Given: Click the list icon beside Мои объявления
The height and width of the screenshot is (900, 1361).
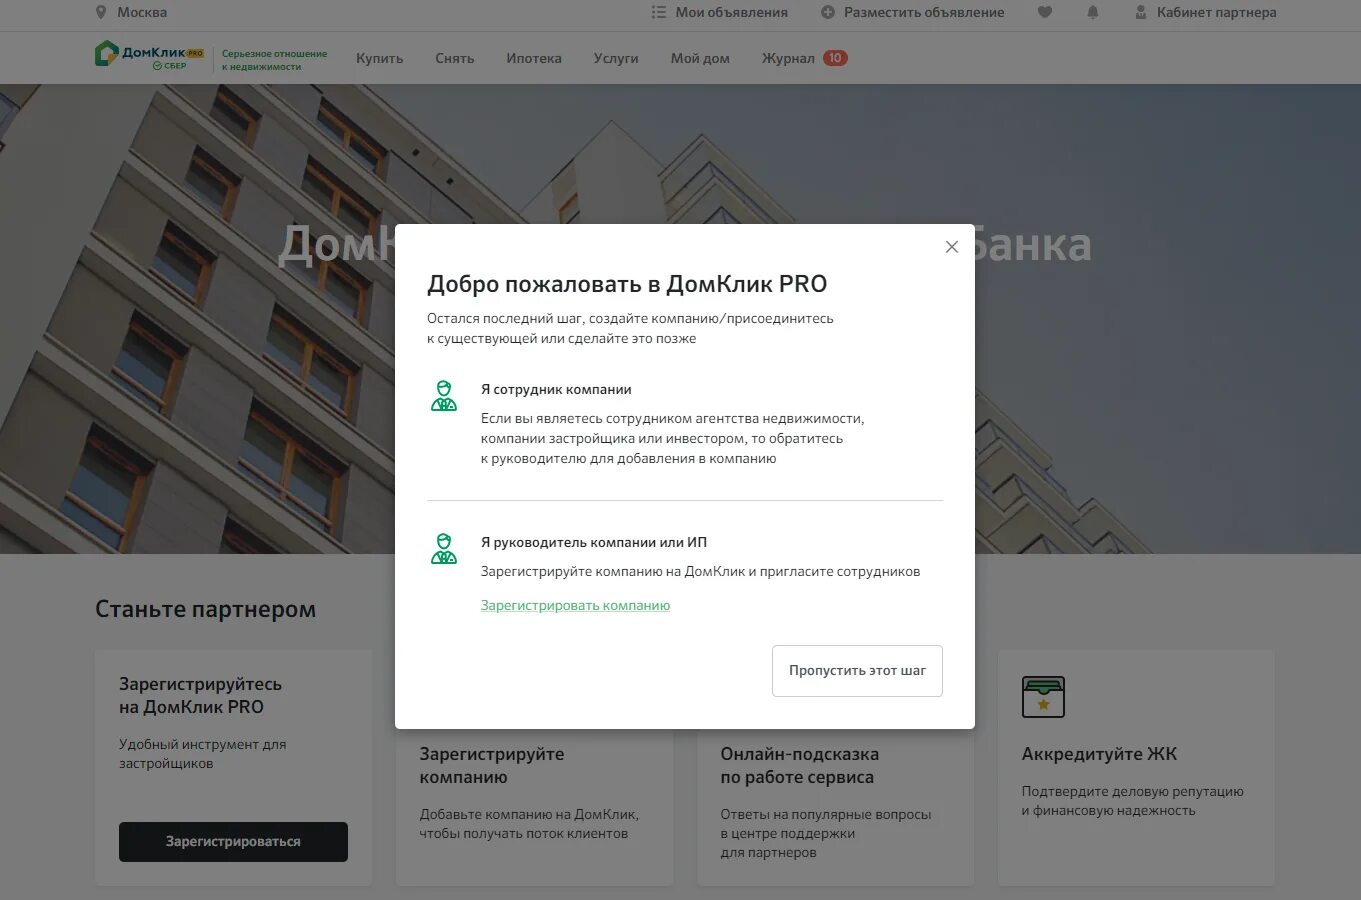Looking at the screenshot, I should (658, 12).
